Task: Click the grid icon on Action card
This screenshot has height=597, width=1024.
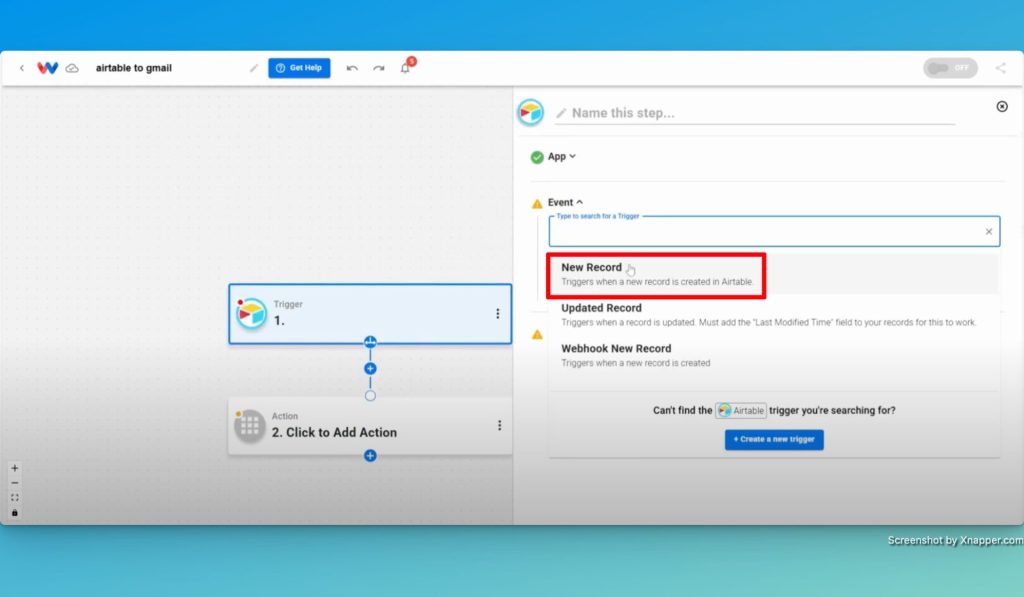Action: click(x=249, y=426)
